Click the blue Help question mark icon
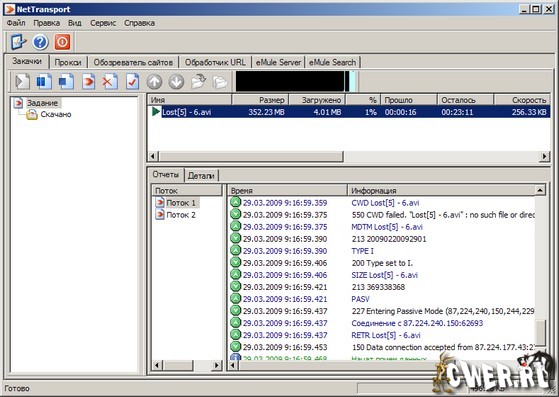The width and height of the screenshot is (559, 397). (40, 42)
